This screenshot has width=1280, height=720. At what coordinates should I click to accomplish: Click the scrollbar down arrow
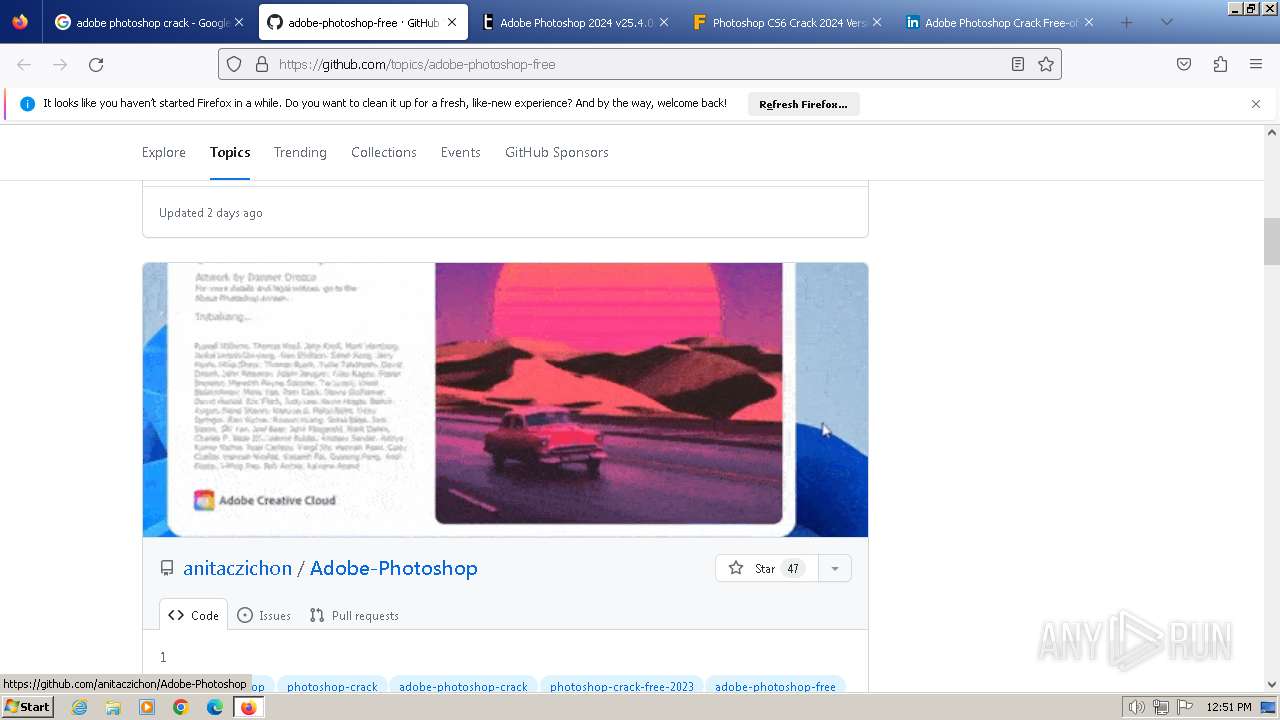[x=1272, y=684]
